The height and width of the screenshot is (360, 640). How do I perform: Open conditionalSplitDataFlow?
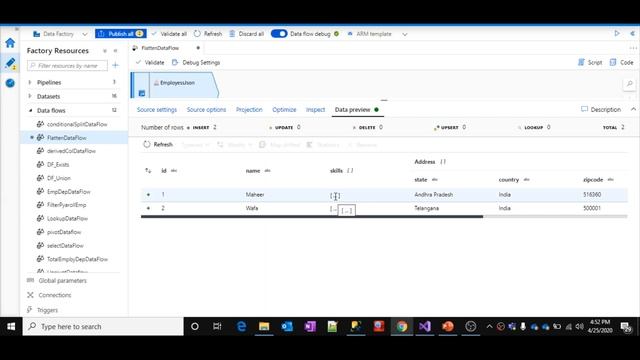[77, 124]
